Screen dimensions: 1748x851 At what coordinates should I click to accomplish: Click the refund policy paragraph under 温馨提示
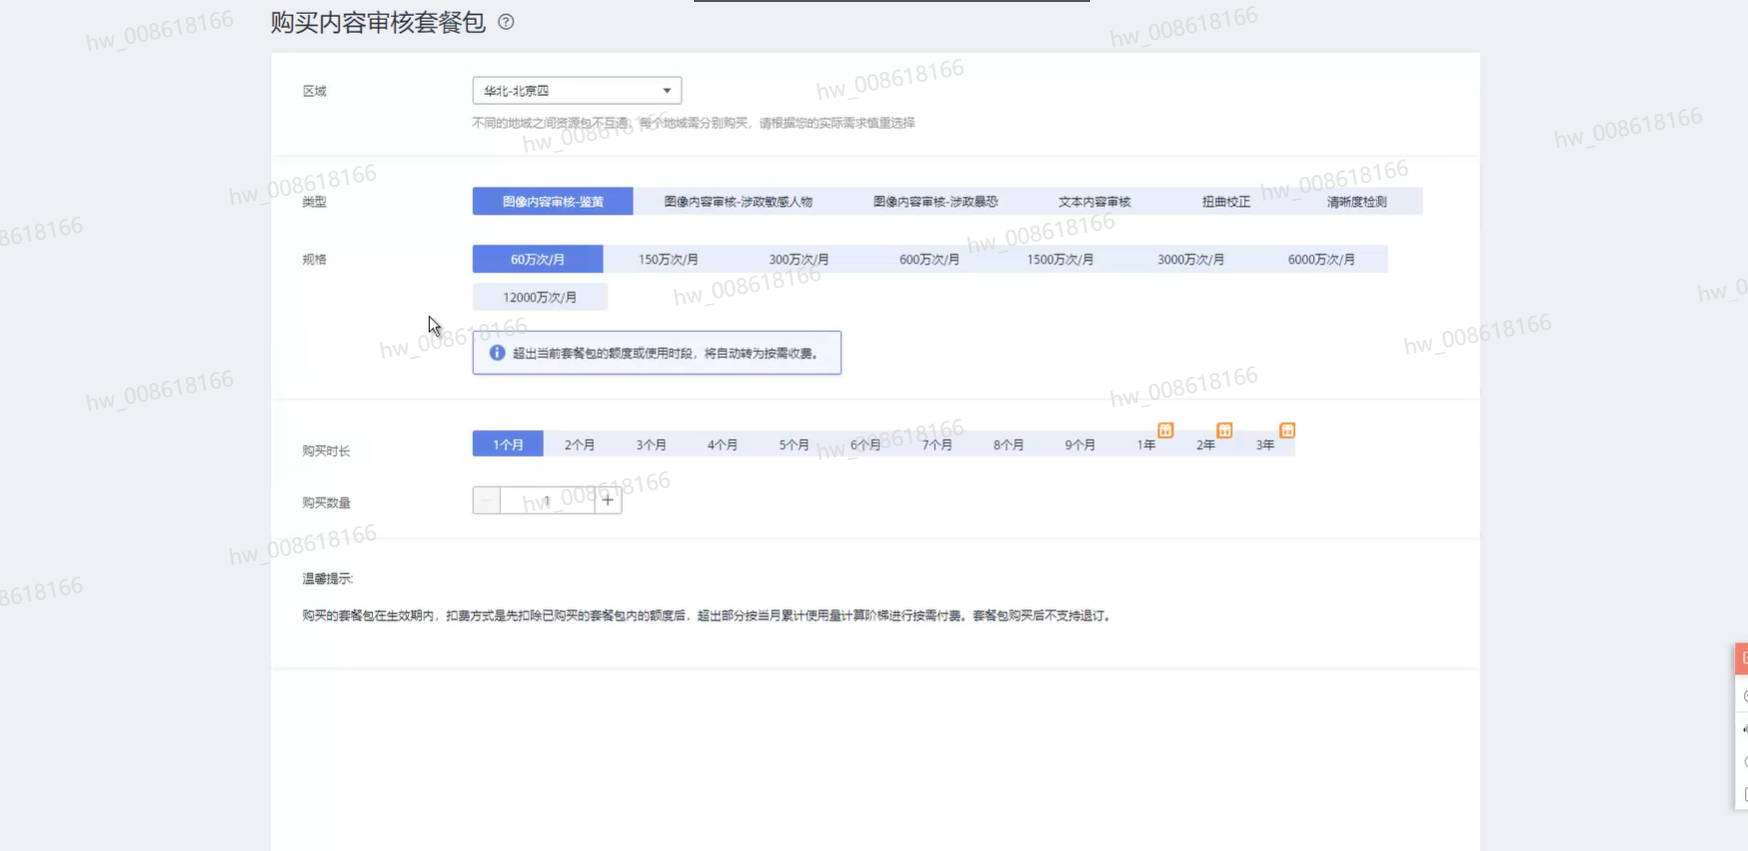tap(707, 616)
